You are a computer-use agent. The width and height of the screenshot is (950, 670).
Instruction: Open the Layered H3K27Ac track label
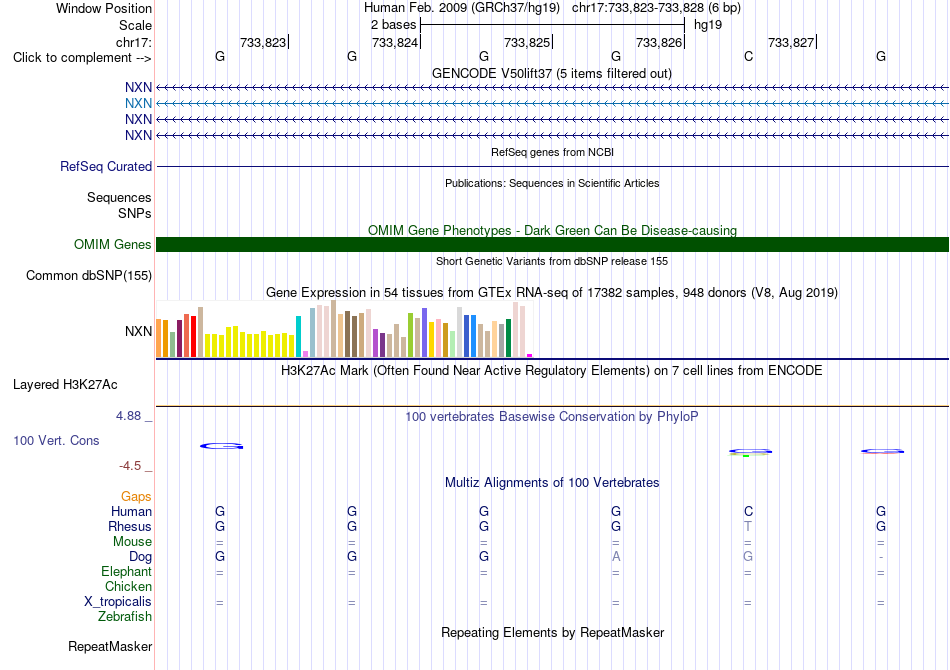(x=65, y=385)
